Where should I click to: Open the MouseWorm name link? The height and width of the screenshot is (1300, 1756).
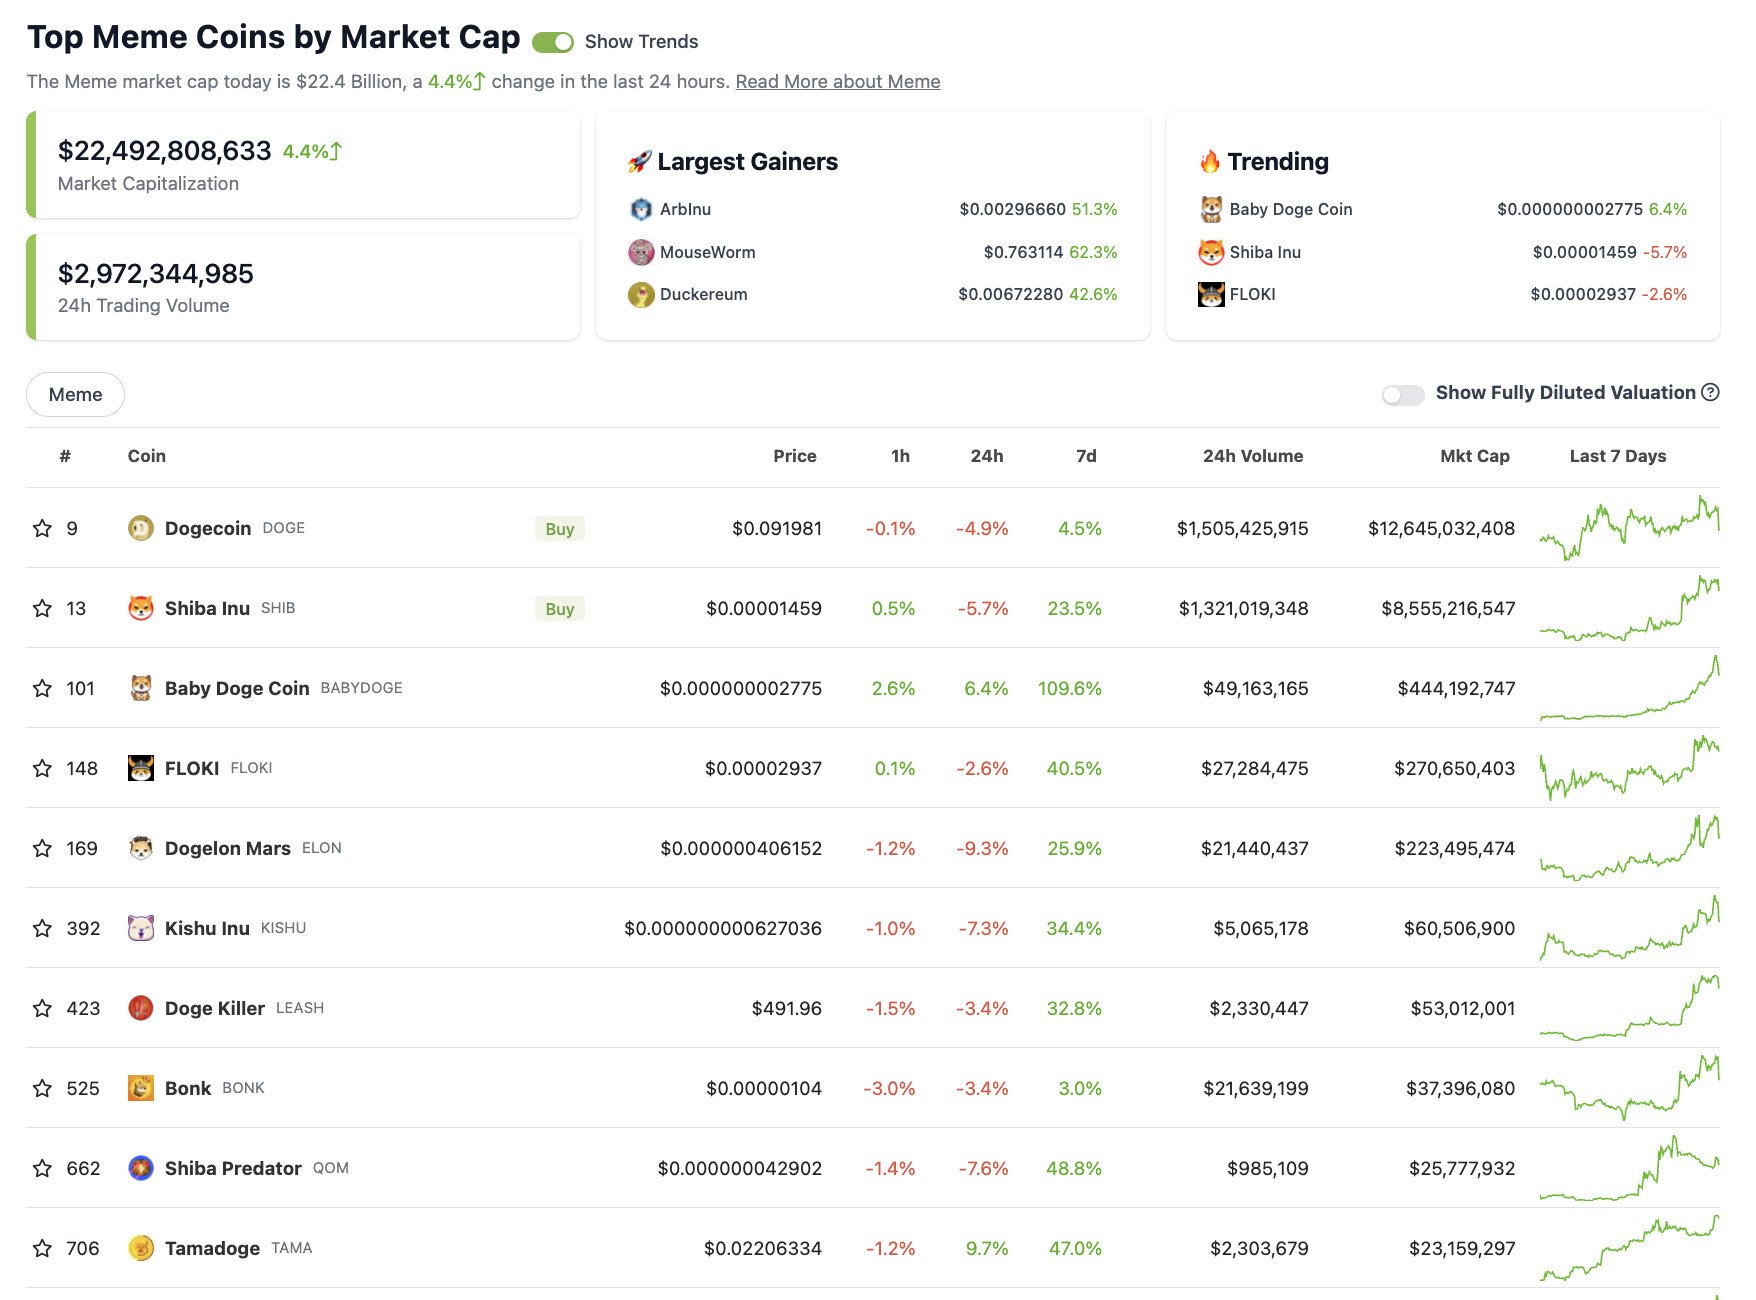[x=707, y=252]
